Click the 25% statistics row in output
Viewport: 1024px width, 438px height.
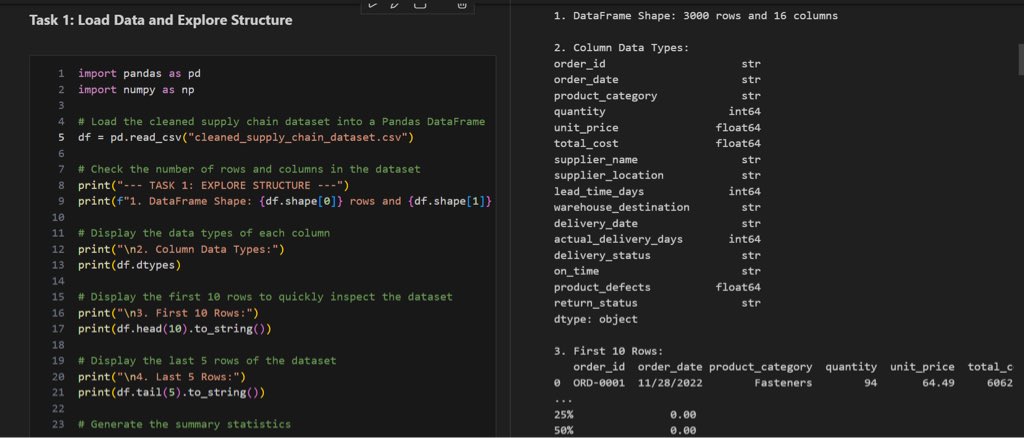tap(625, 415)
